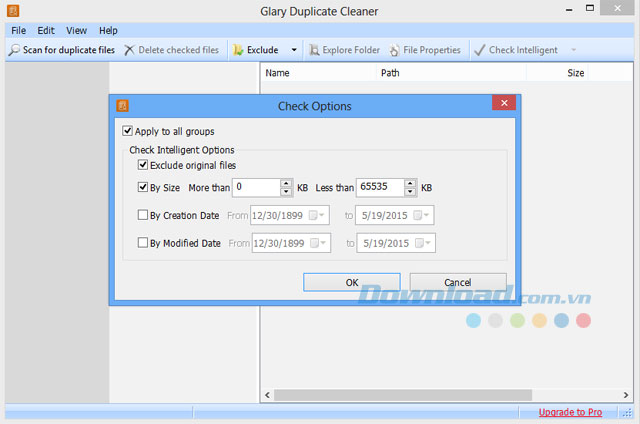Confirm options with the OK button

click(x=352, y=282)
